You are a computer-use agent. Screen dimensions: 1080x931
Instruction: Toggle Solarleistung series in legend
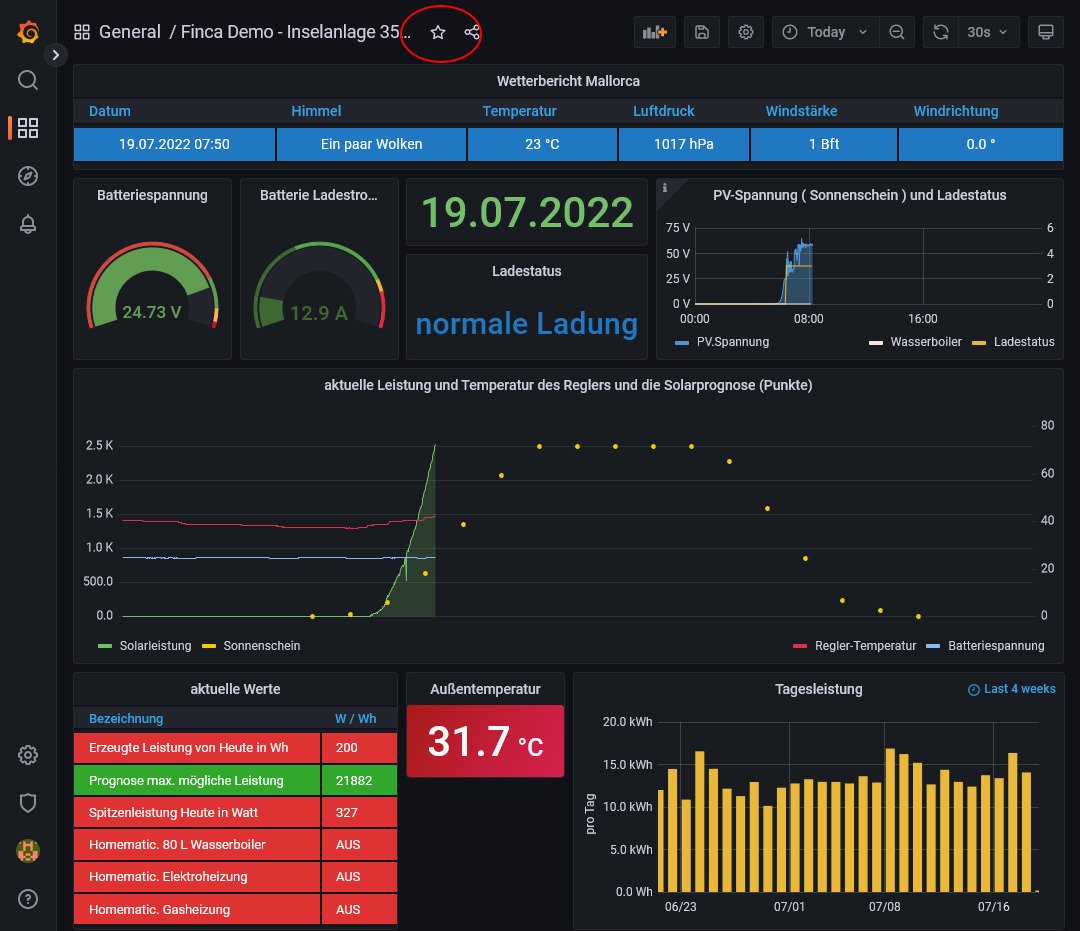pyautogui.click(x=155, y=646)
